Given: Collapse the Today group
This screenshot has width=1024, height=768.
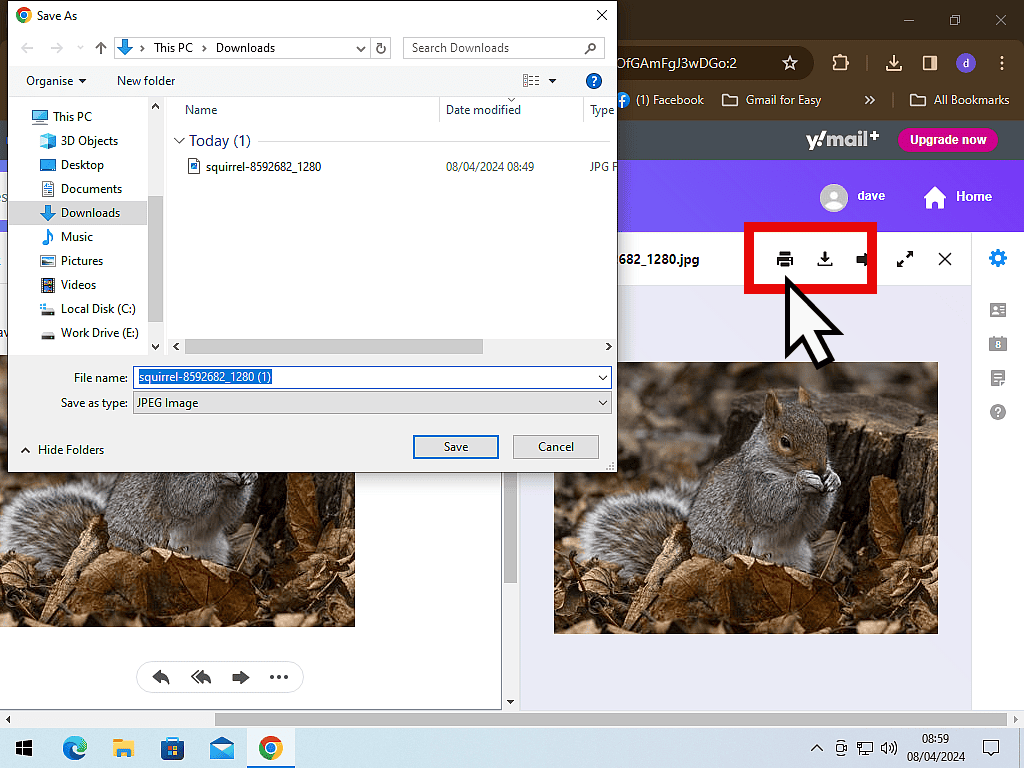Looking at the screenshot, I should coord(180,141).
